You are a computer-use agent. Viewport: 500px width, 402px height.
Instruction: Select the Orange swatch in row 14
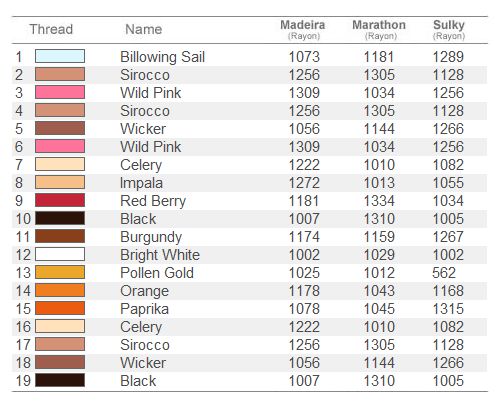click(x=60, y=290)
